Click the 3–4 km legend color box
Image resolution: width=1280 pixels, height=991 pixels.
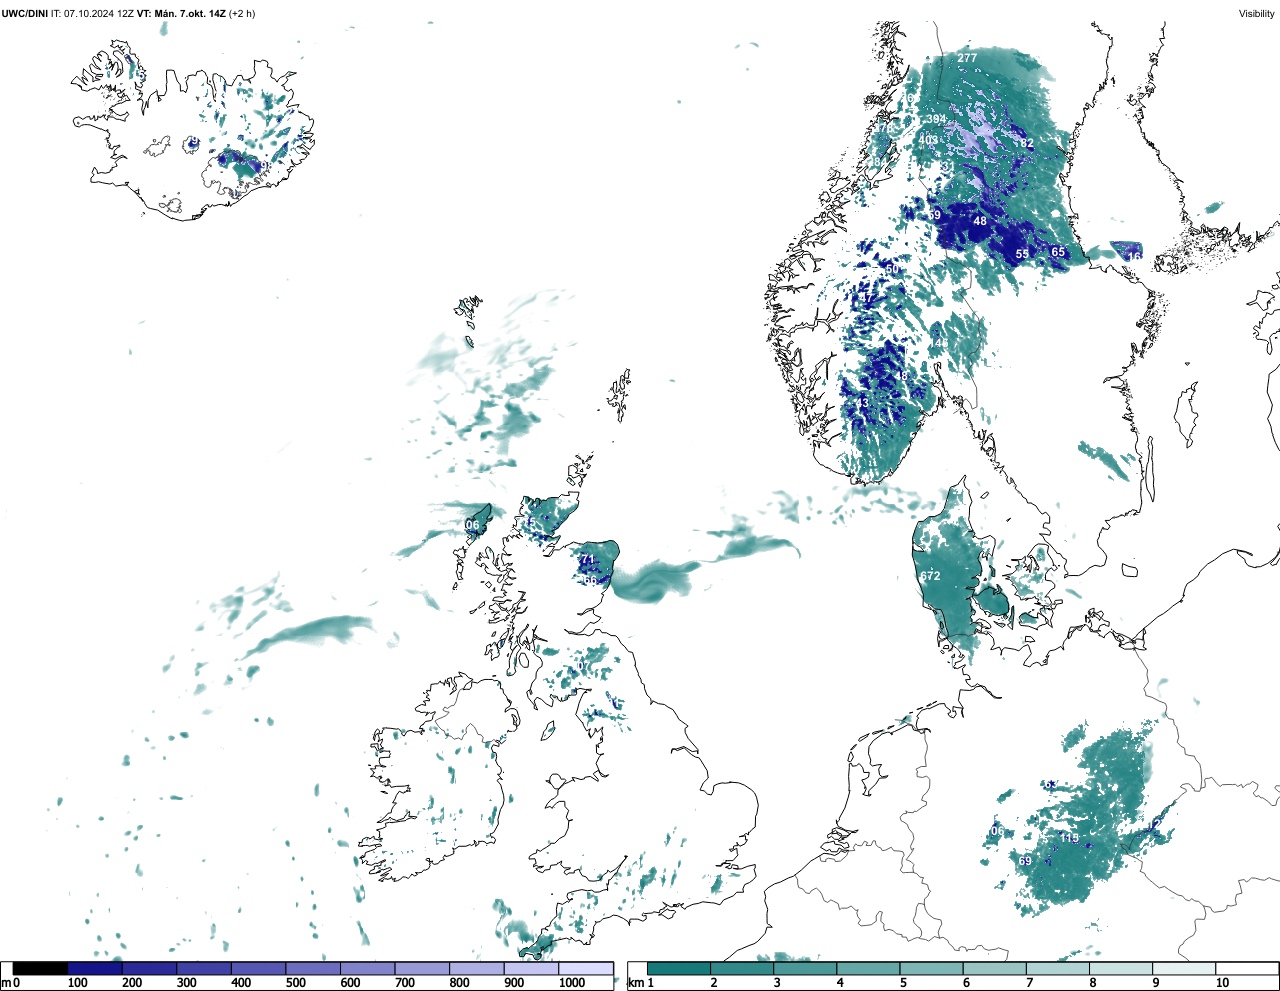tap(805, 968)
